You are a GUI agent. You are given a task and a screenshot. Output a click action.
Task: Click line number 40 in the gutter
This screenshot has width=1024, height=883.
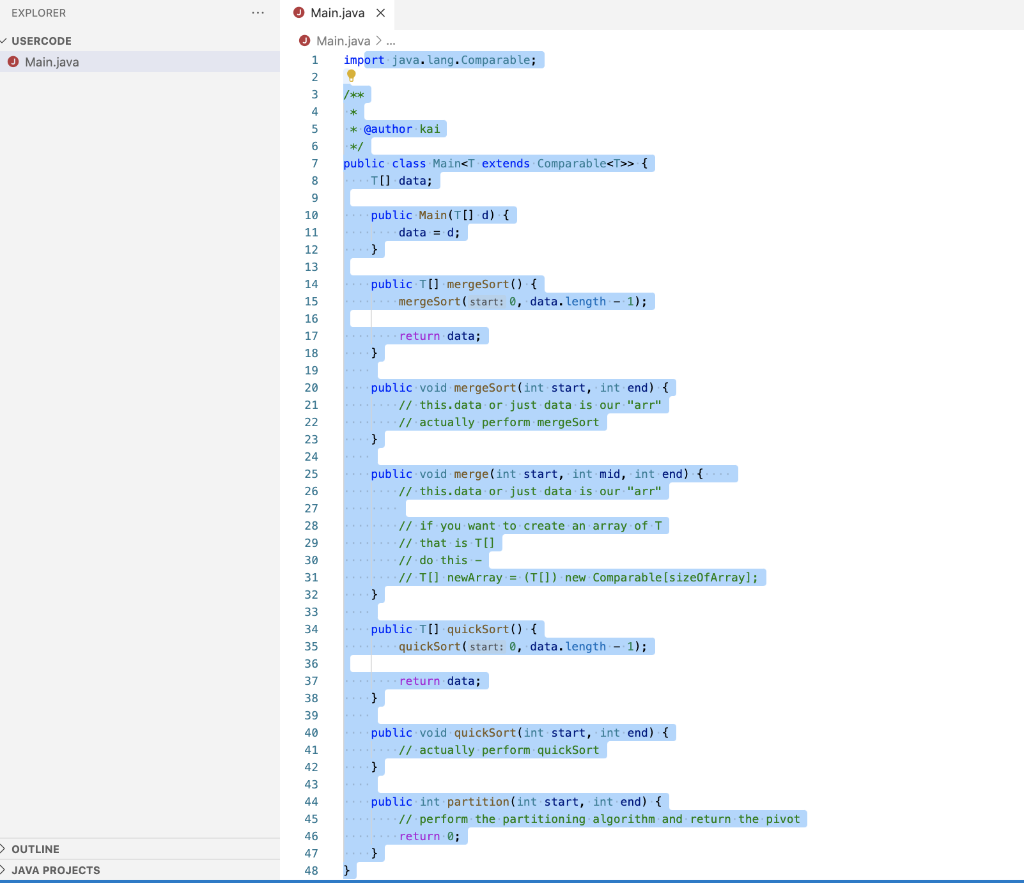(312, 733)
